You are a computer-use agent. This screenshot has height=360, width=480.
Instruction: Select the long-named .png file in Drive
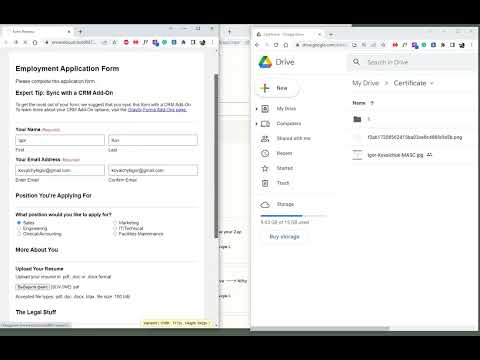point(412,137)
